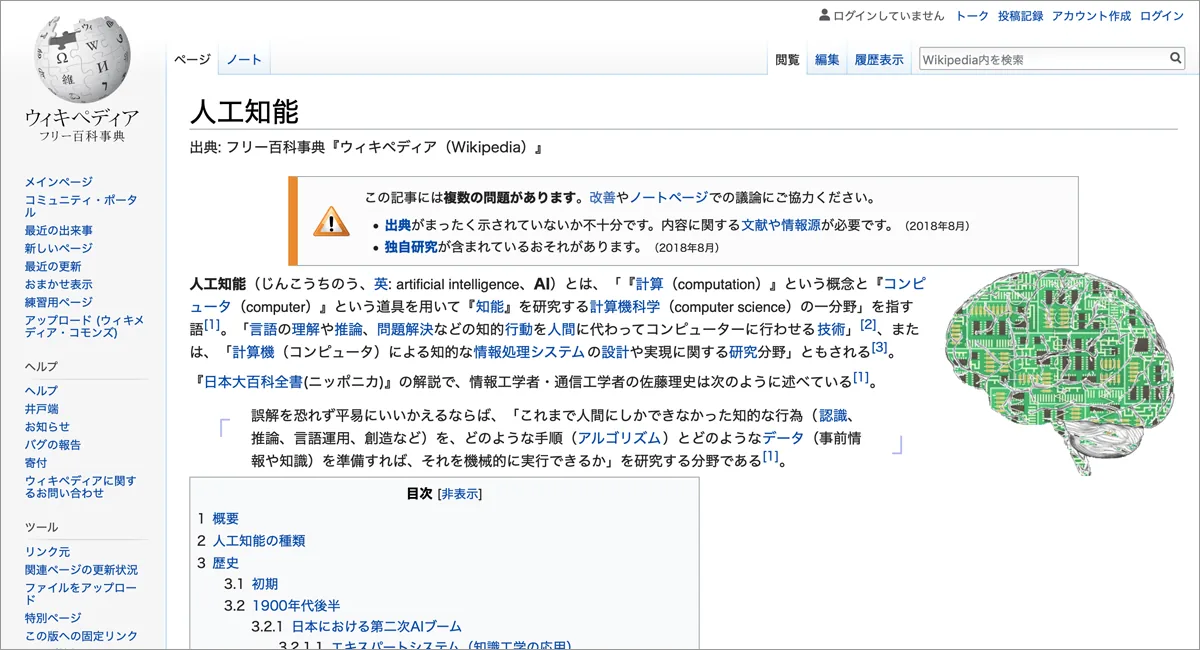Jump to section 3.2 1900年代後半
This screenshot has width=1200, height=650.
(x=296, y=605)
